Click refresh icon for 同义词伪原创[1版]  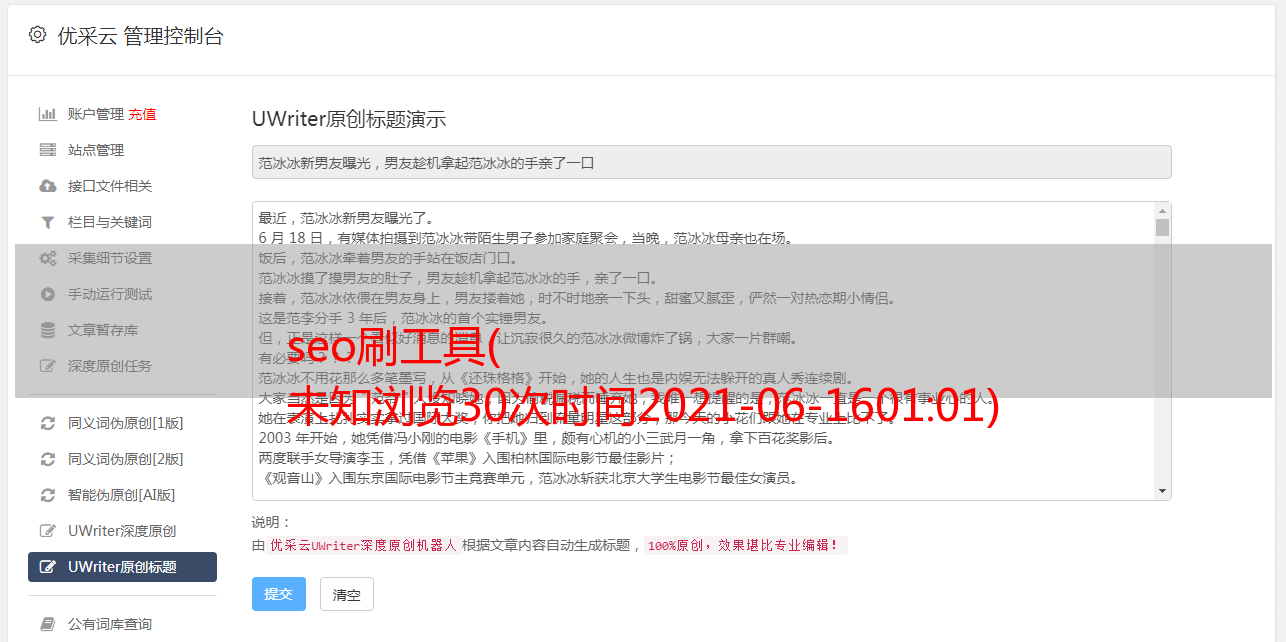click(47, 423)
